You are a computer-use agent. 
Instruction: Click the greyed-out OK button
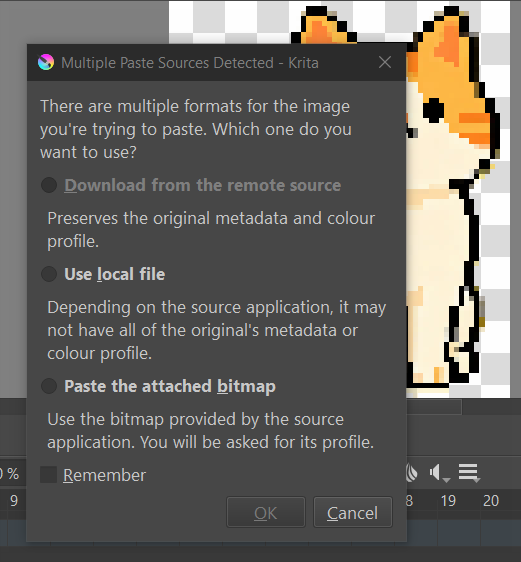pyautogui.click(x=266, y=513)
